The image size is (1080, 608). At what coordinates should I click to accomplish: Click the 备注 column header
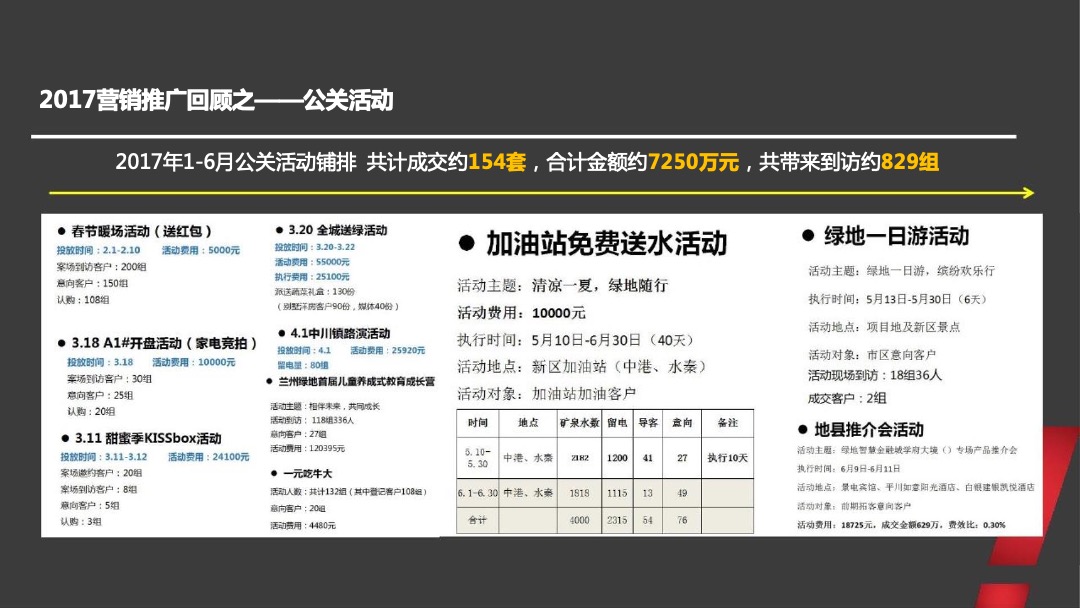pyautogui.click(x=727, y=423)
